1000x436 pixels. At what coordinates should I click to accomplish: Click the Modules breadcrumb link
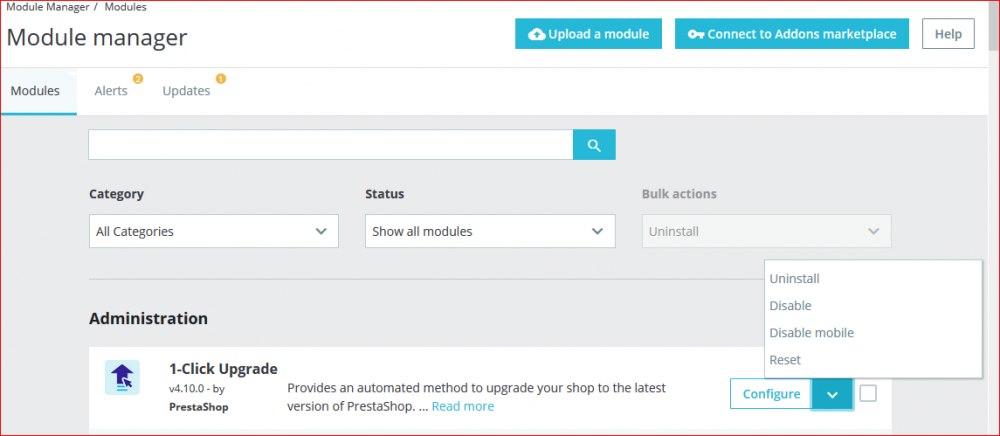125,8
